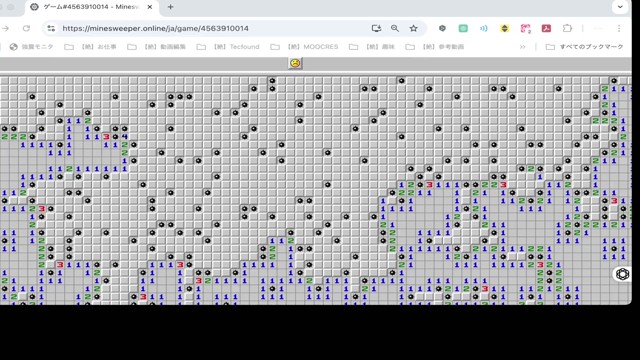The height and width of the screenshot is (360, 640).
Task: Close the Minesweeper game tab
Action: point(150,7)
